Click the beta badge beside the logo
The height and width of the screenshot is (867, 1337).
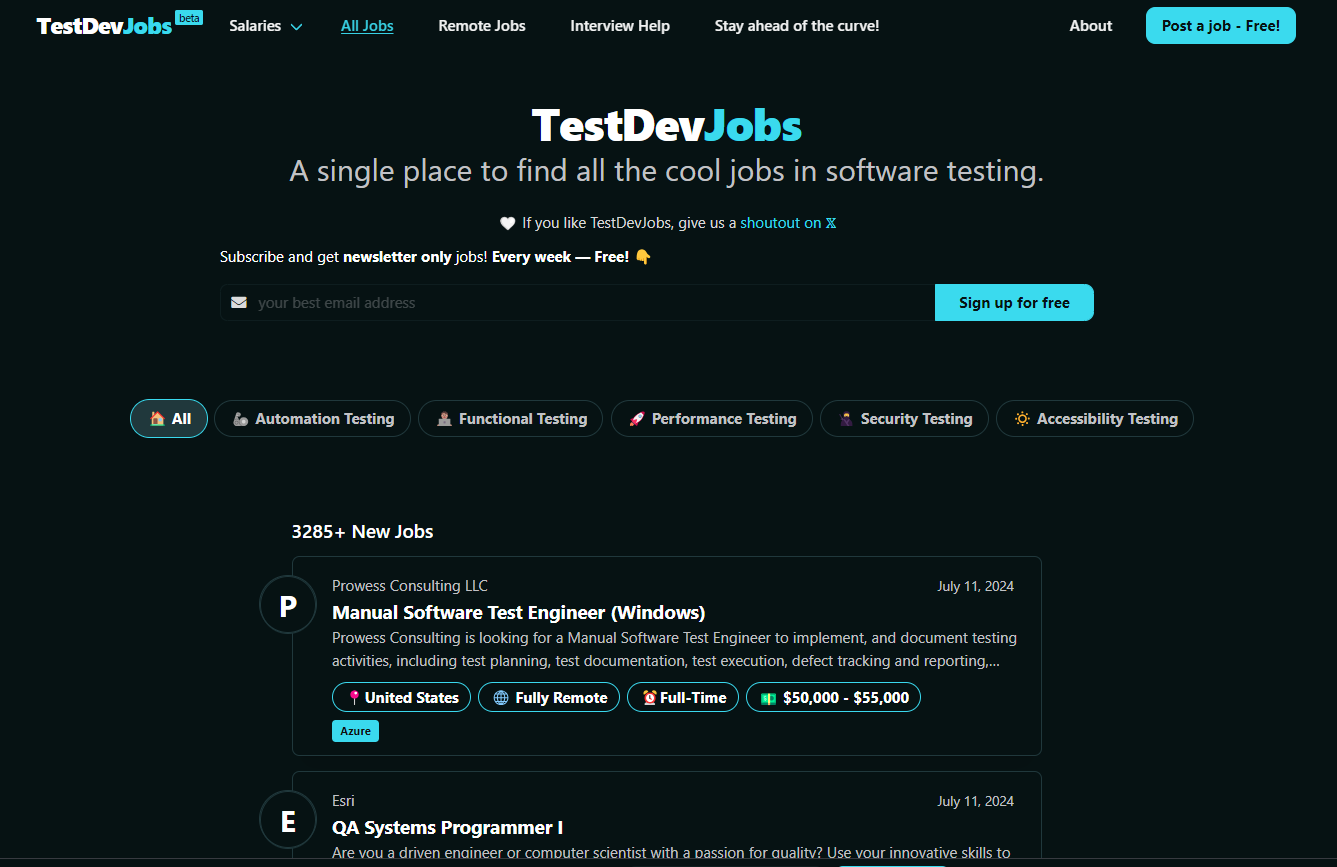coord(189,17)
